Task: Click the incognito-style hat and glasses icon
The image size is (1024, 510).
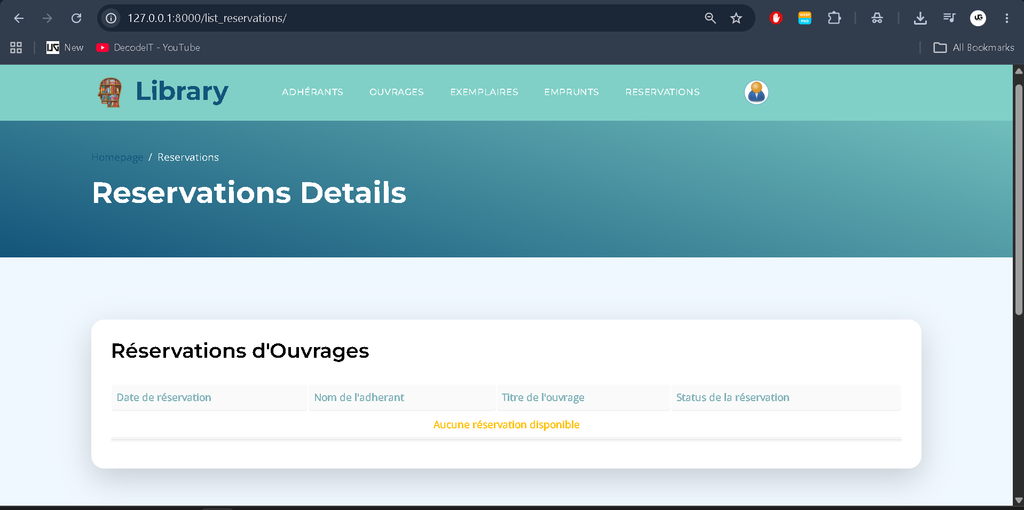Action: [x=877, y=18]
